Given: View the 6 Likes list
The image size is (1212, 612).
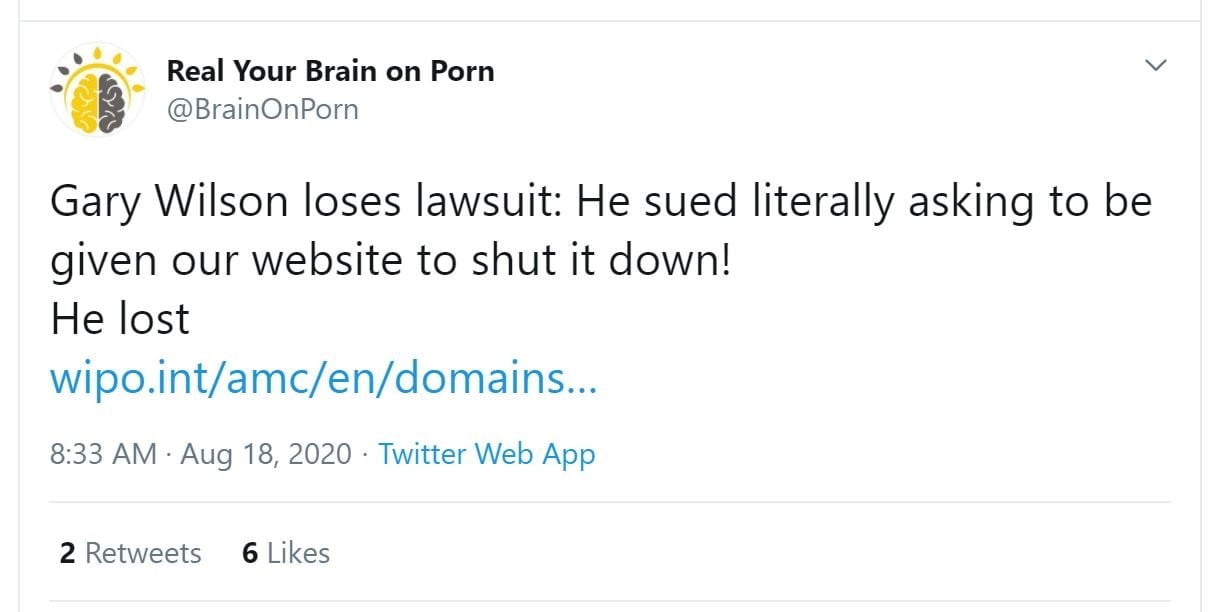Looking at the screenshot, I should coord(285,553).
